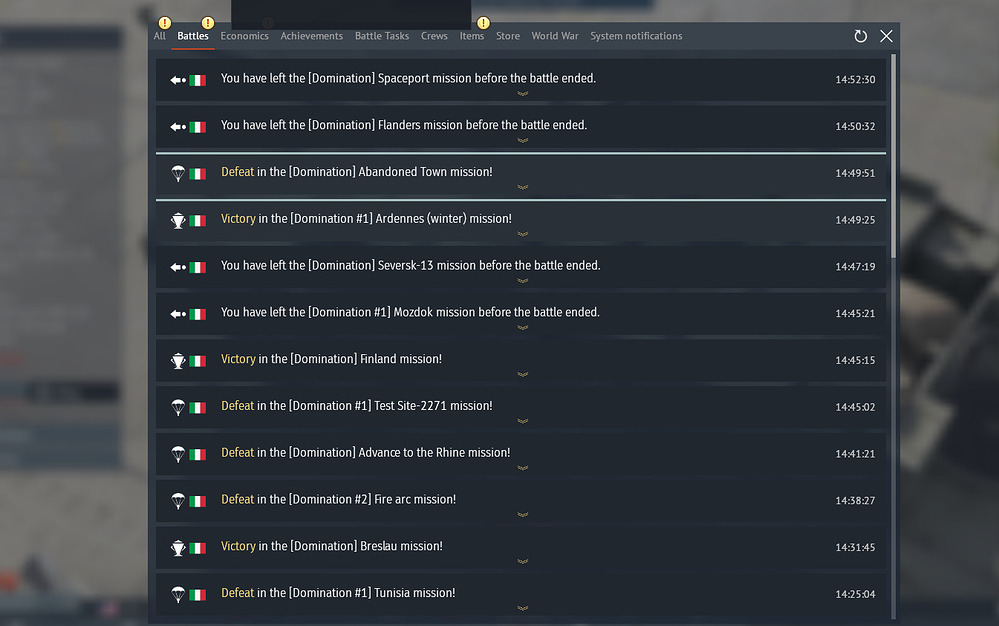Click trophy icon on Breslau victory row
This screenshot has width=999, height=626.
[x=178, y=548]
